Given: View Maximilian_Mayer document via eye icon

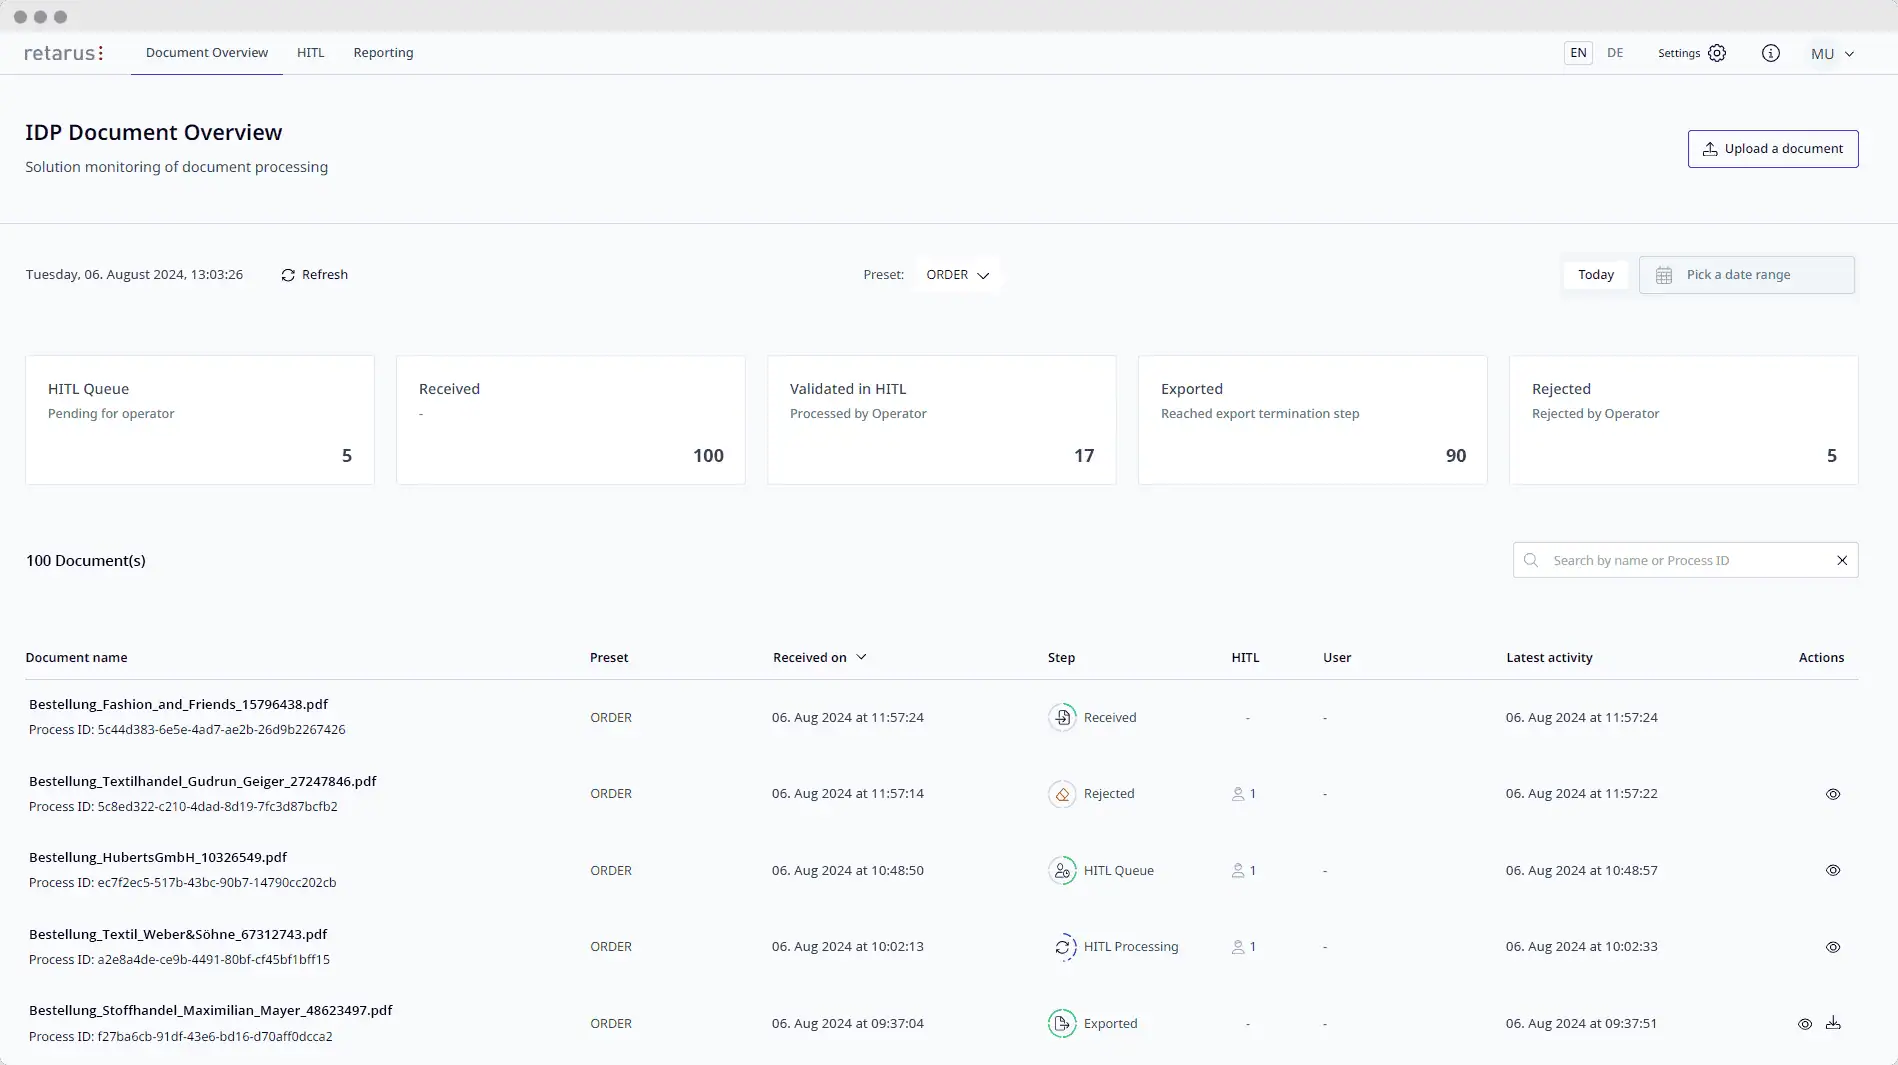Looking at the screenshot, I should (x=1805, y=1024).
